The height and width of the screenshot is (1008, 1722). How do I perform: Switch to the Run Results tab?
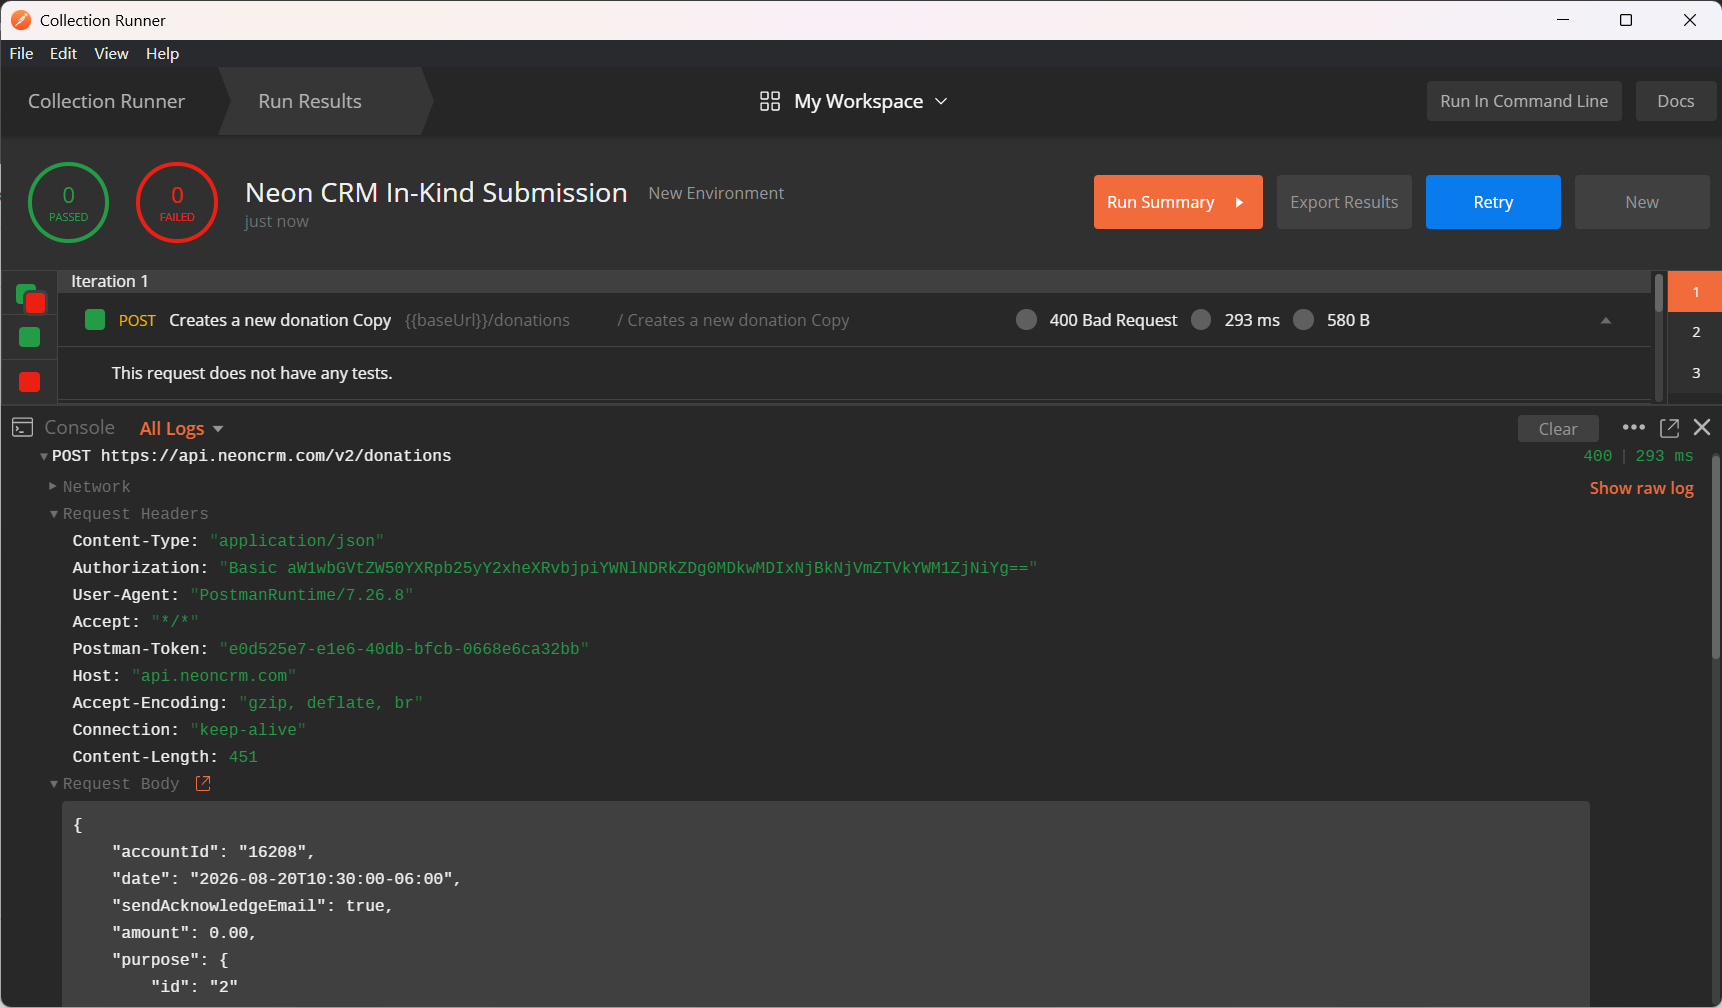(x=310, y=101)
